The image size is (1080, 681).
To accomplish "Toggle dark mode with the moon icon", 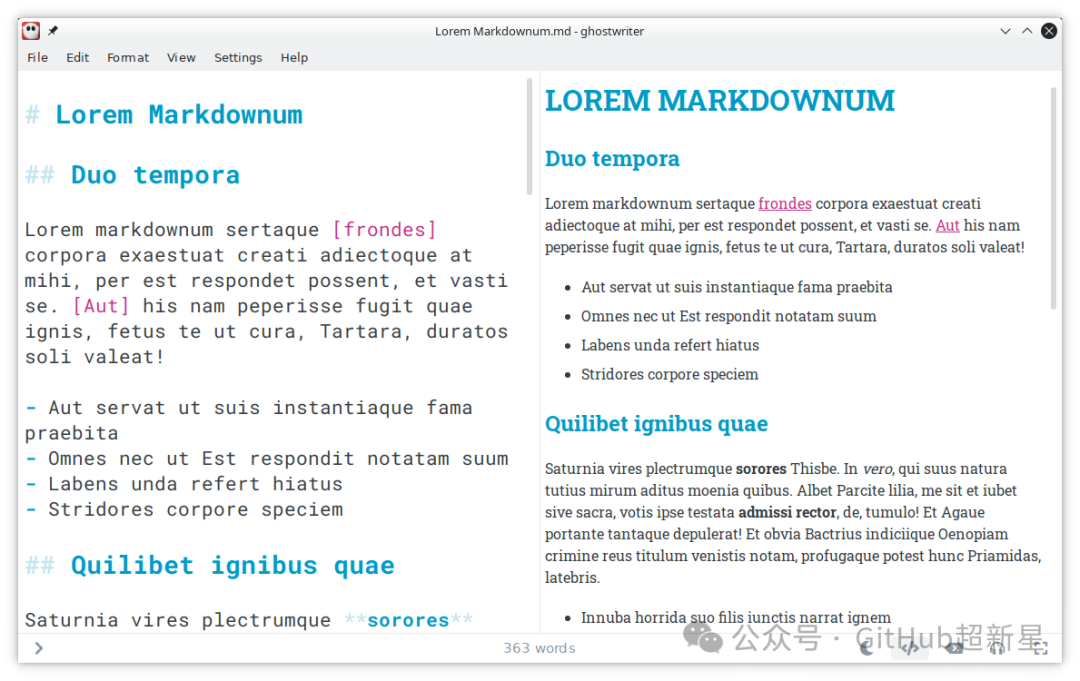I will pos(868,648).
